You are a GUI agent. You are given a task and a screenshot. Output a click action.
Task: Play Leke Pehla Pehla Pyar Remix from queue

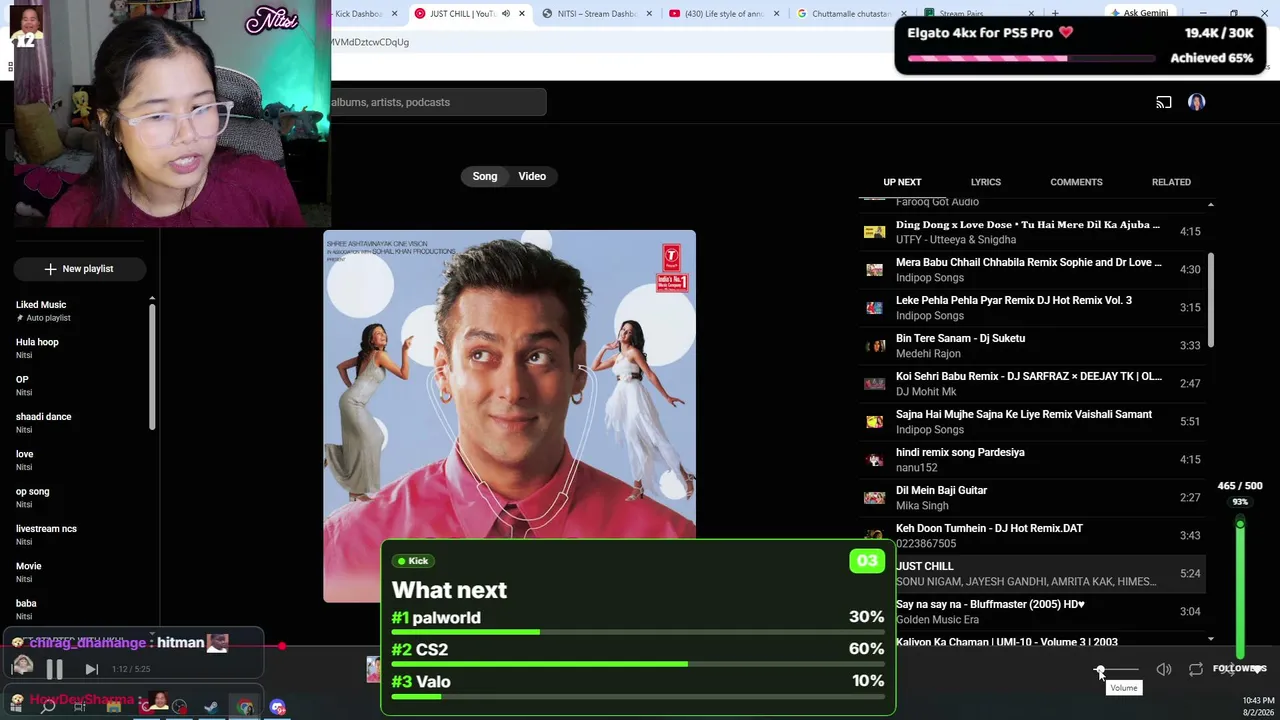point(1032,308)
